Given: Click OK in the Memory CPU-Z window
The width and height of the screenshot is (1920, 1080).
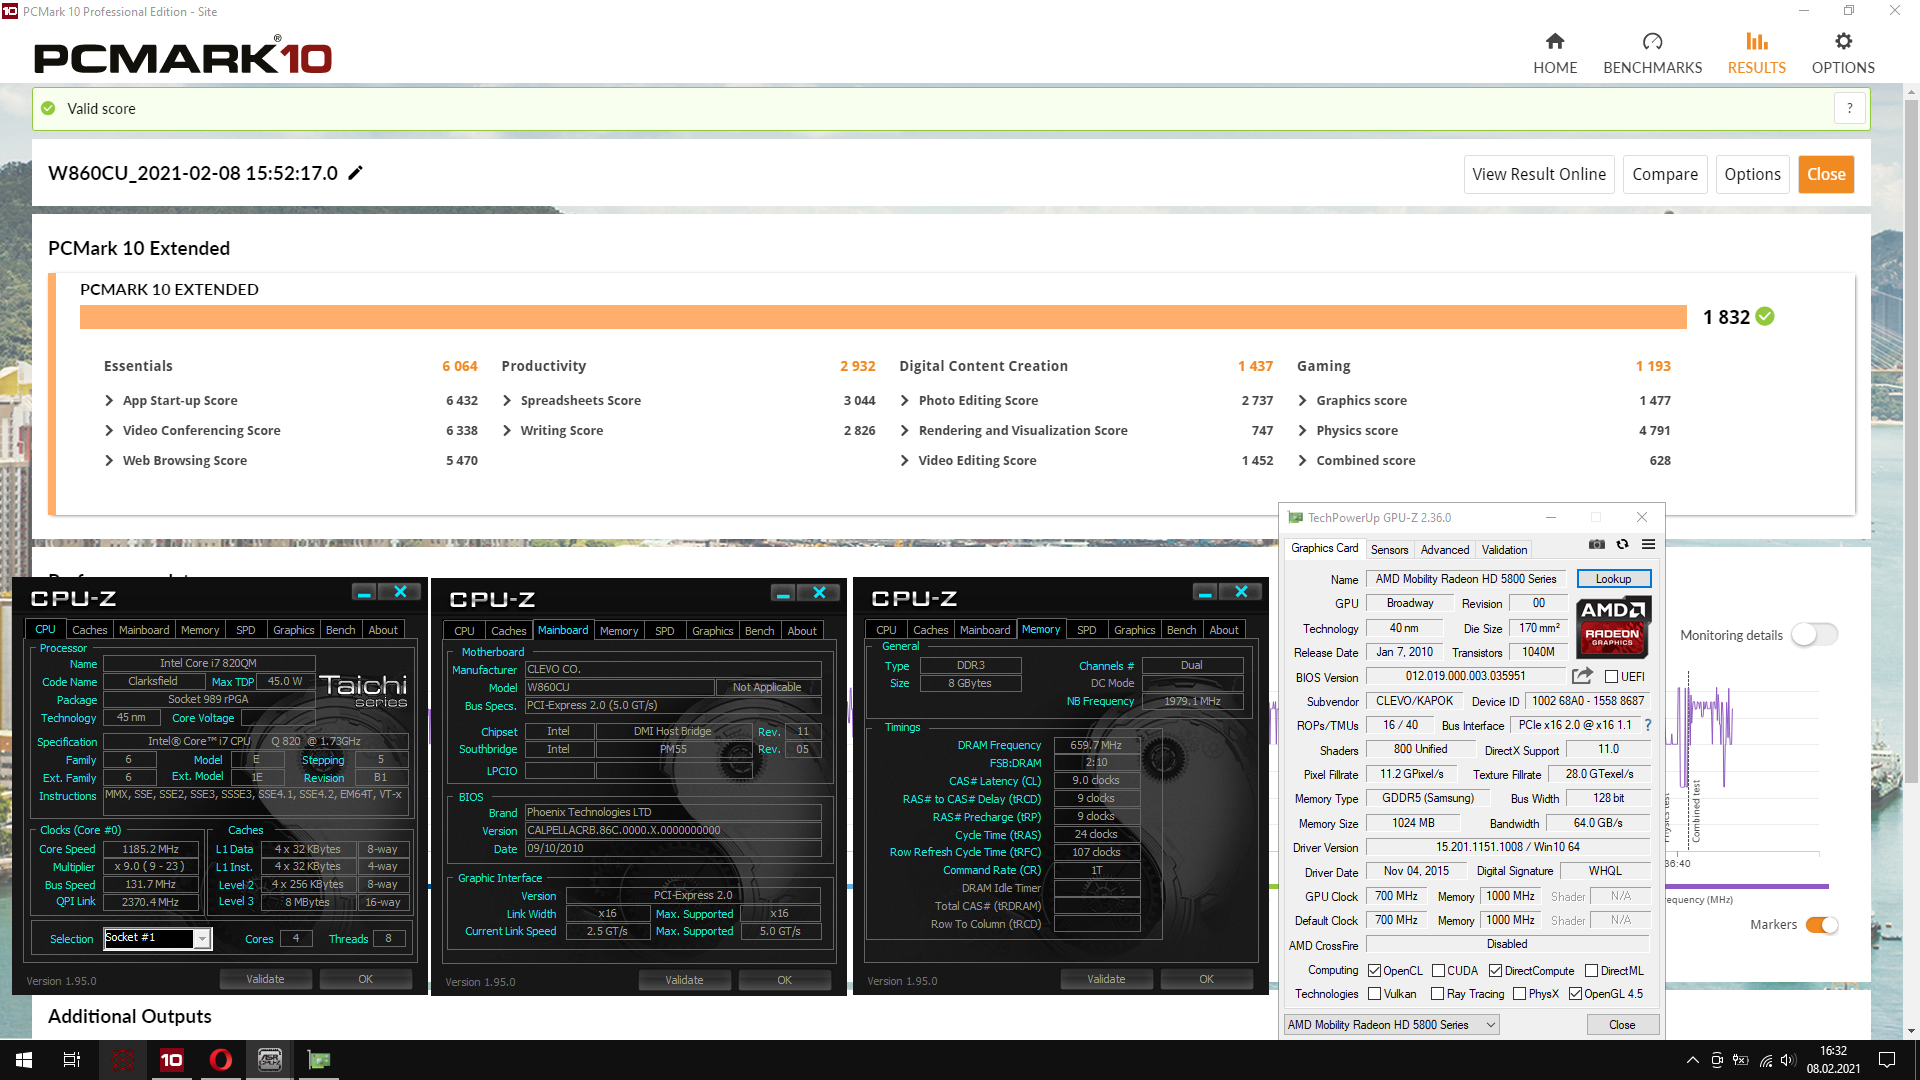Looking at the screenshot, I should click(1206, 979).
